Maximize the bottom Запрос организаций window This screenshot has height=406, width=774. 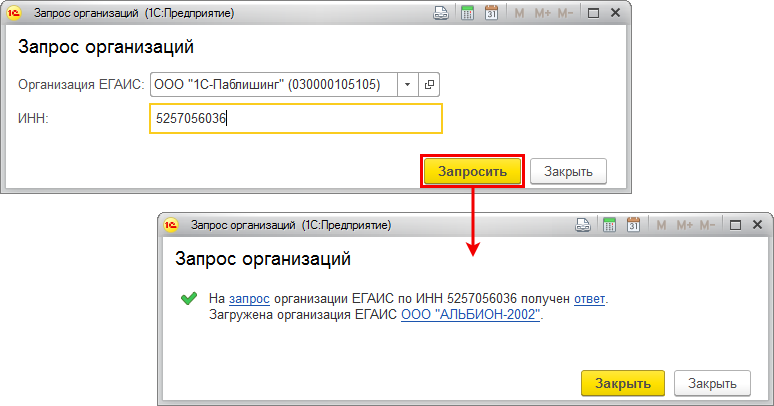[x=735, y=225]
